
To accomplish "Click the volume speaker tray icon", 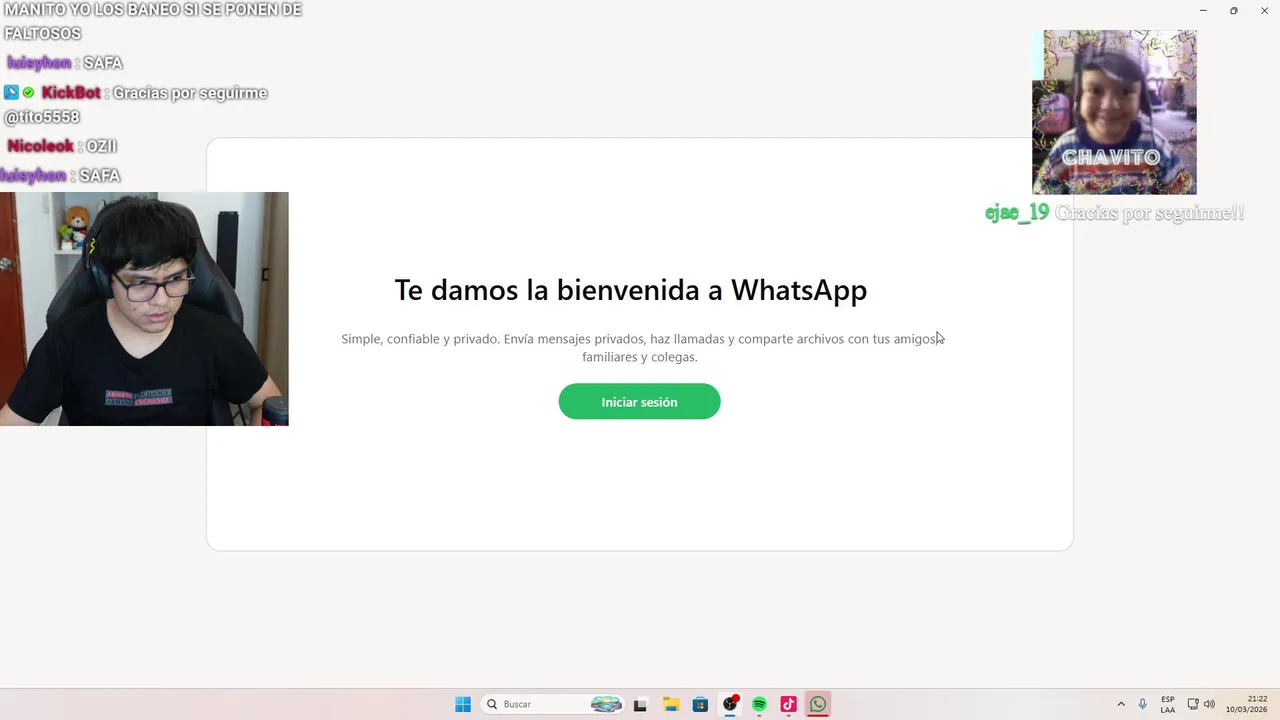I will 1209,704.
